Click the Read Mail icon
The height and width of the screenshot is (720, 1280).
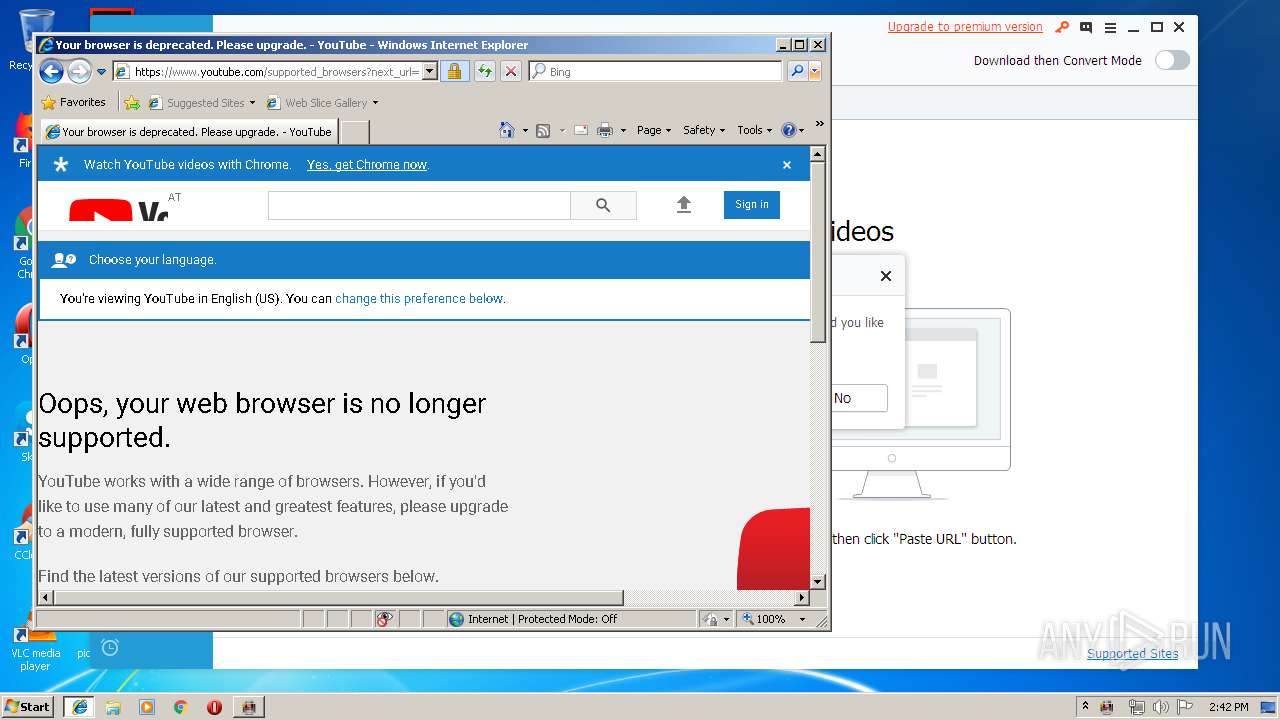pos(580,130)
